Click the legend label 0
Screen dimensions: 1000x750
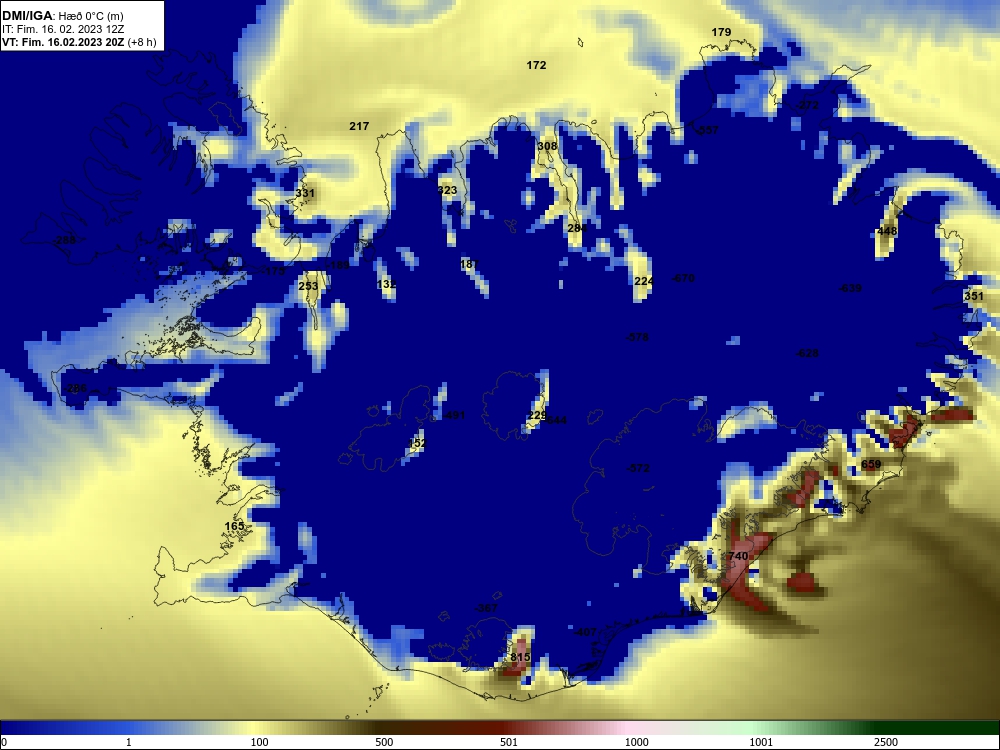pos(4,742)
